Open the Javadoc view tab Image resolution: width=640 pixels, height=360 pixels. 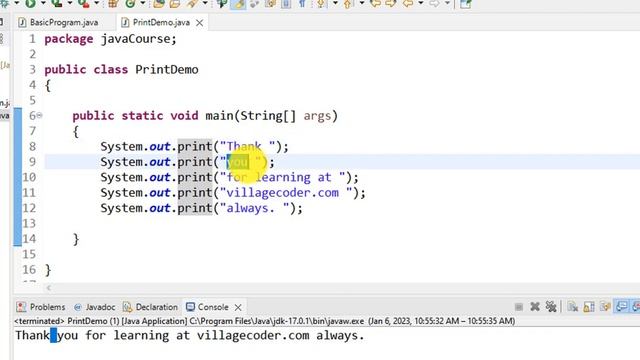95,307
